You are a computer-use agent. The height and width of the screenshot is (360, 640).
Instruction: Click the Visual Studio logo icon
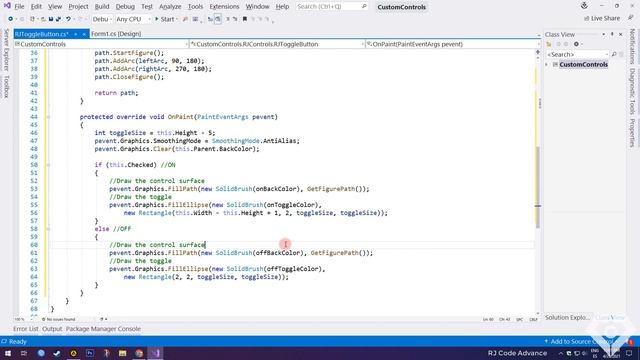7,6
